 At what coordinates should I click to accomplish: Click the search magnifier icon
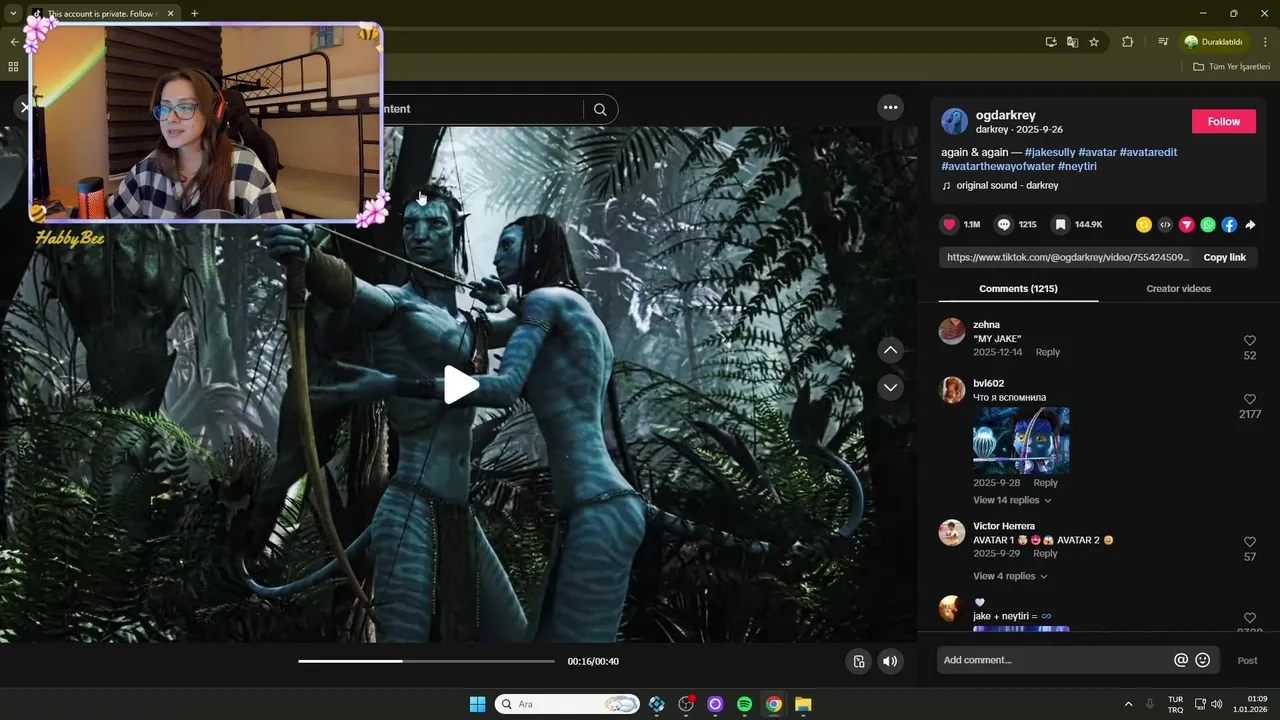pos(600,109)
